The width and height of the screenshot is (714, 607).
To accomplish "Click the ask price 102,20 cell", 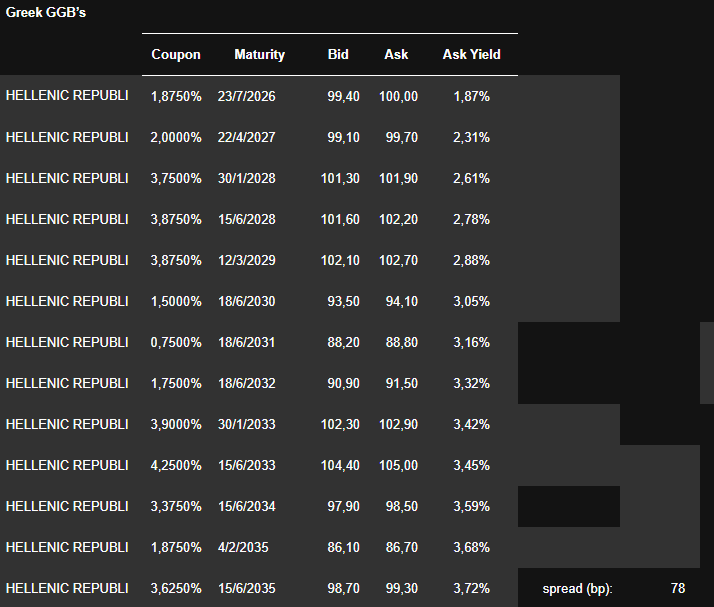I will click(399, 219).
